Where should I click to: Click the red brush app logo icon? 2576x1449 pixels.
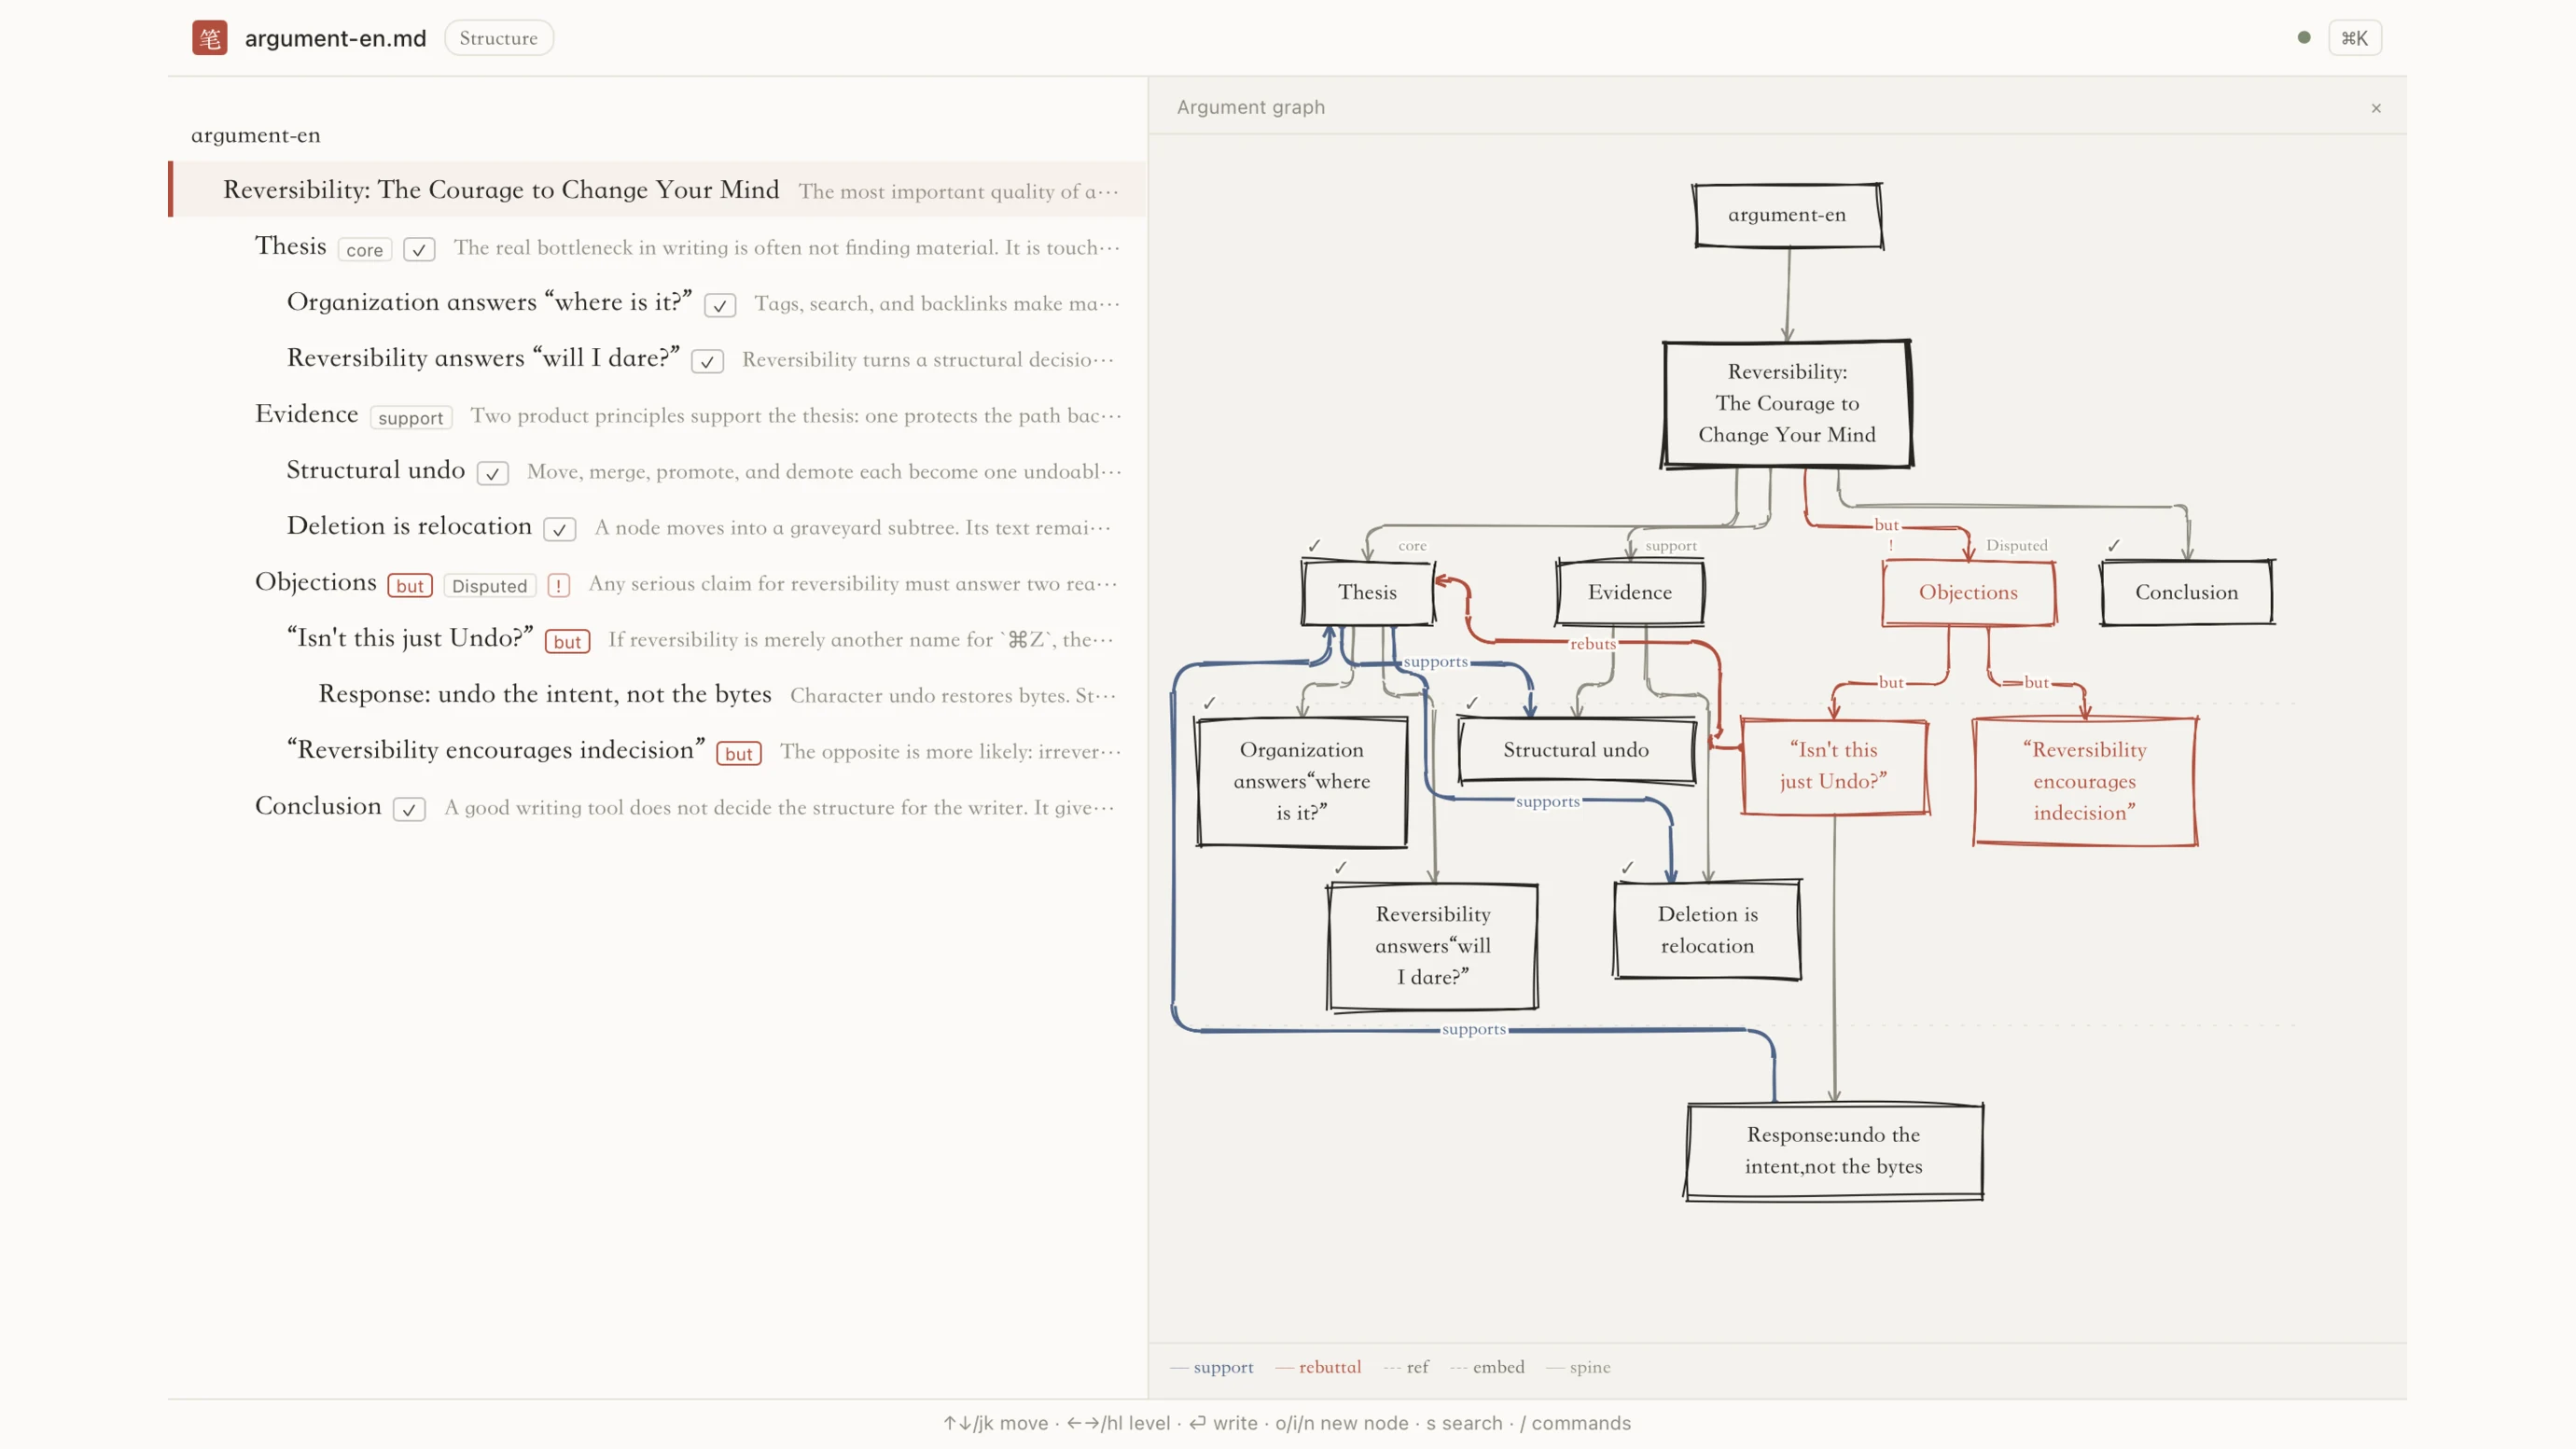point(209,38)
